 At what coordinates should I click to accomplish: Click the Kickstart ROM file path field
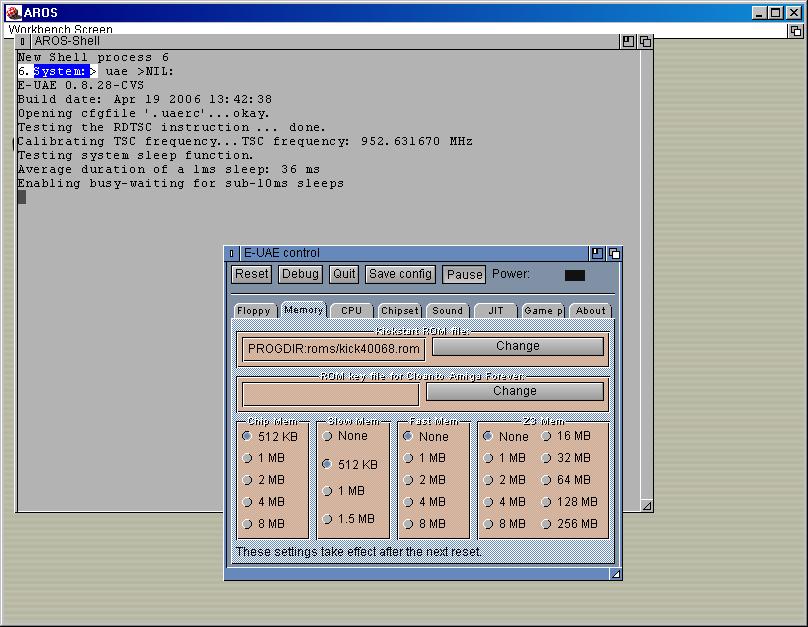(333, 349)
